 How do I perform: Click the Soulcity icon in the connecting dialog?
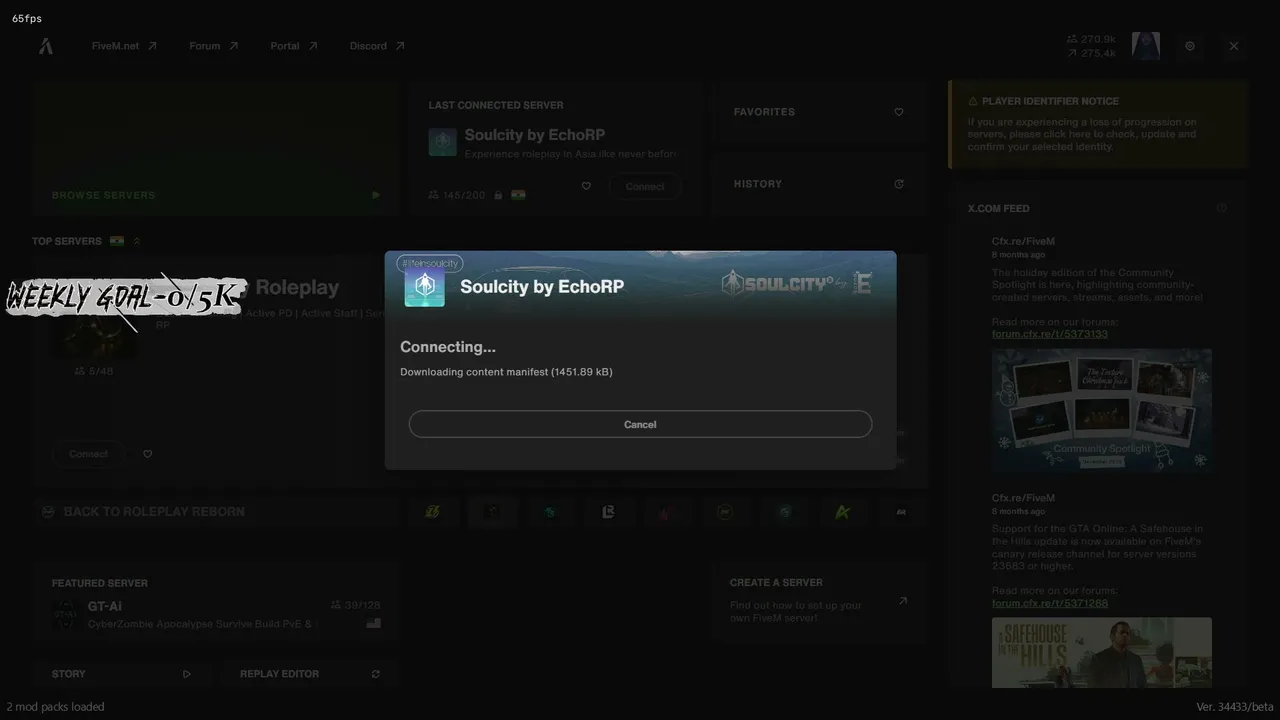coord(425,287)
